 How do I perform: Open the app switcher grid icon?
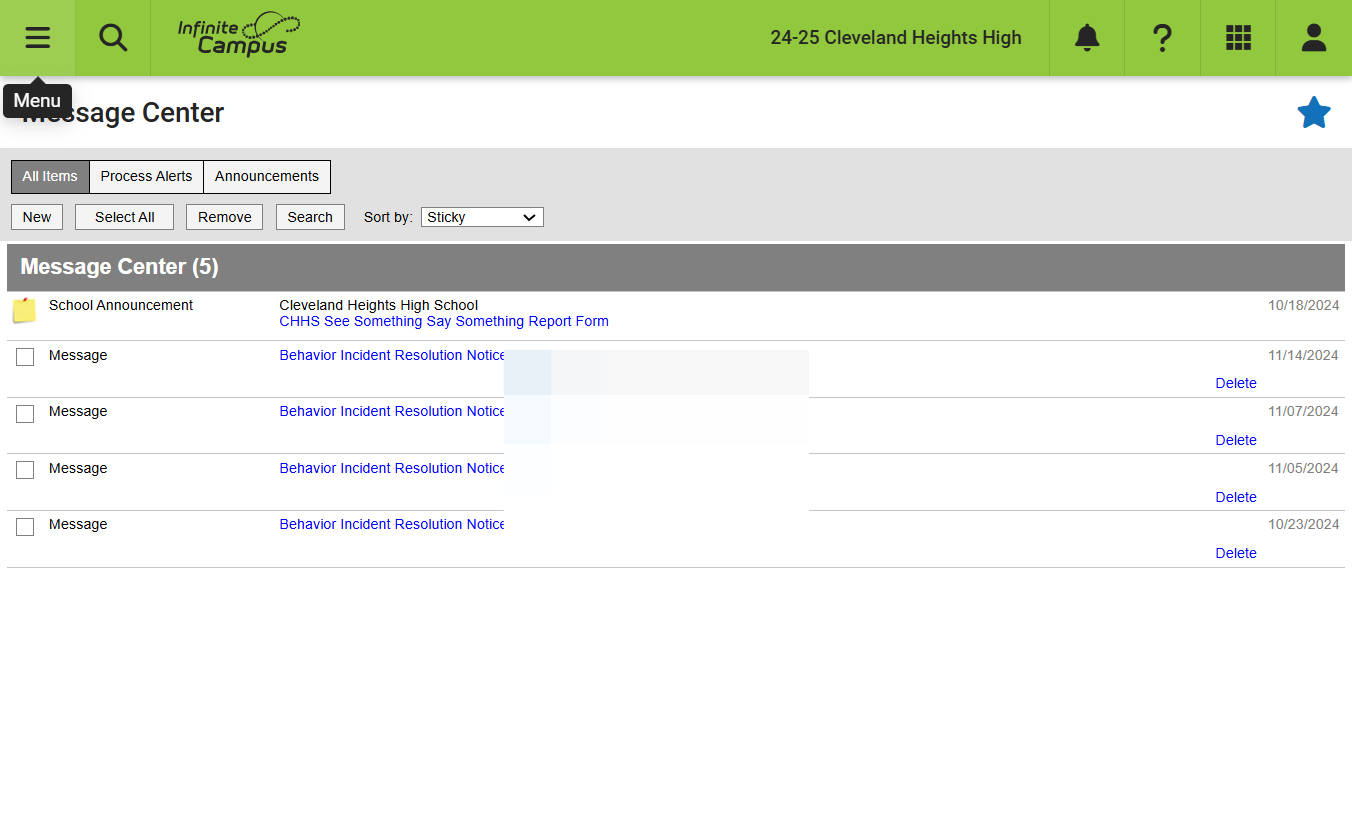[1238, 38]
